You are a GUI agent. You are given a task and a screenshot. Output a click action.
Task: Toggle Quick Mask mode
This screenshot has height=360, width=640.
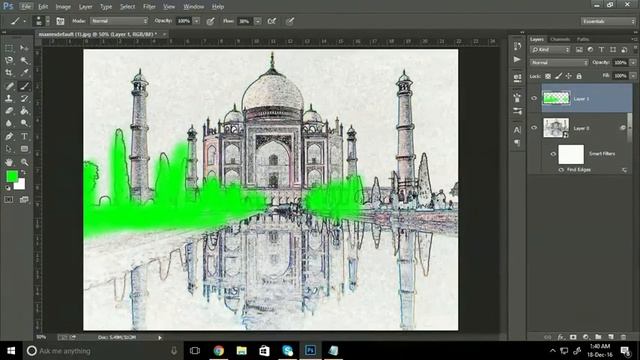(9, 200)
